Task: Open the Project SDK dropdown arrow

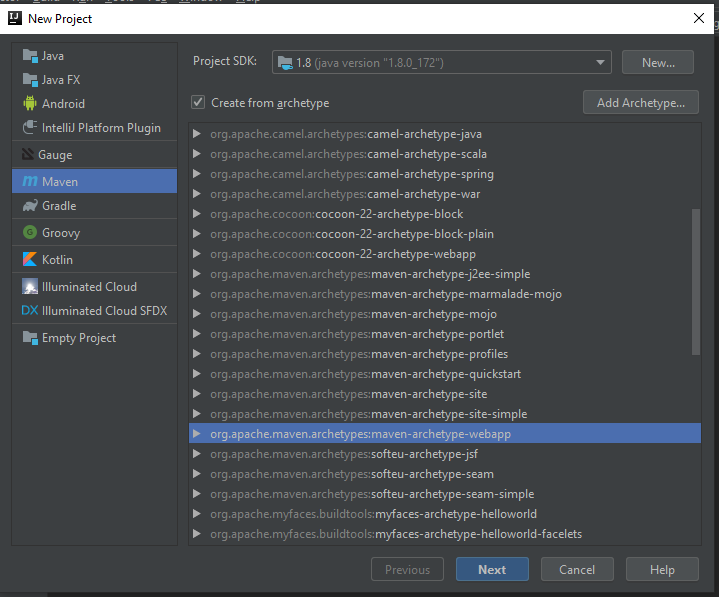Action: pyautogui.click(x=600, y=62)
